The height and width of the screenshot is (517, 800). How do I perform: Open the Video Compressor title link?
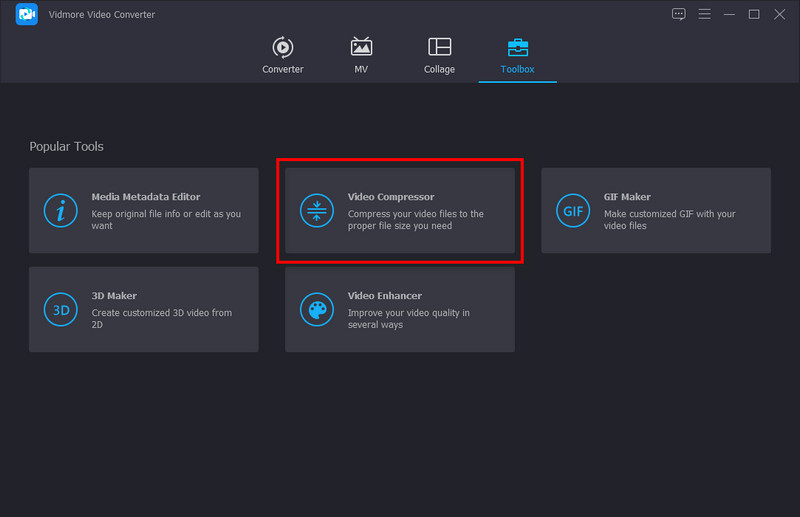390,197
